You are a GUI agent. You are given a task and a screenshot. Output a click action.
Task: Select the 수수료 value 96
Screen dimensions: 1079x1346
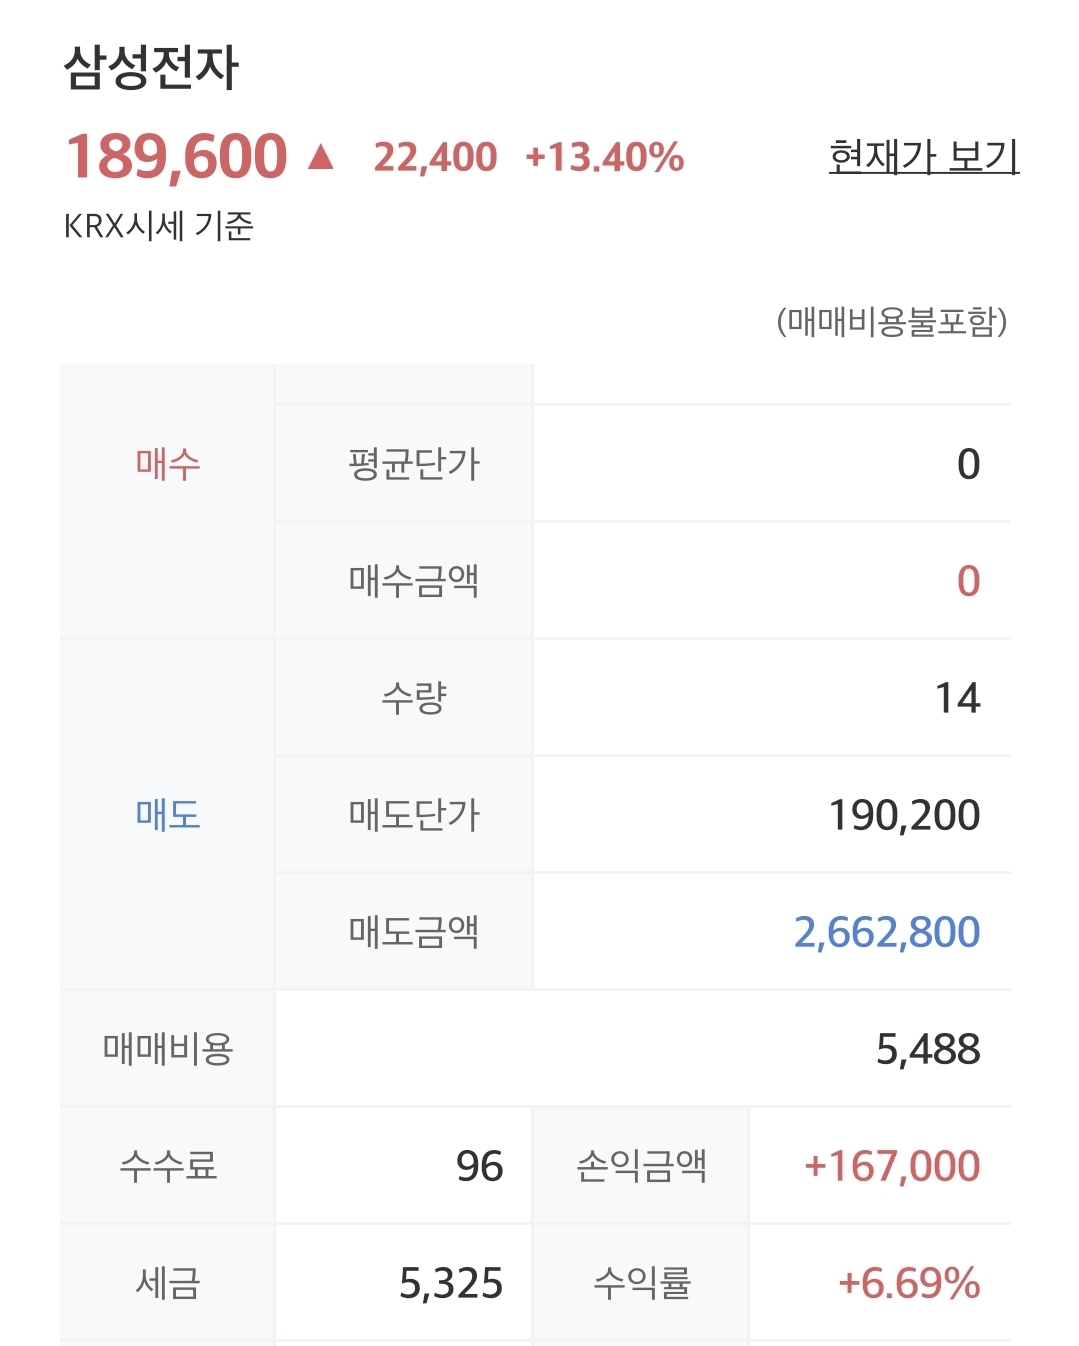[x=479, y=1166]
